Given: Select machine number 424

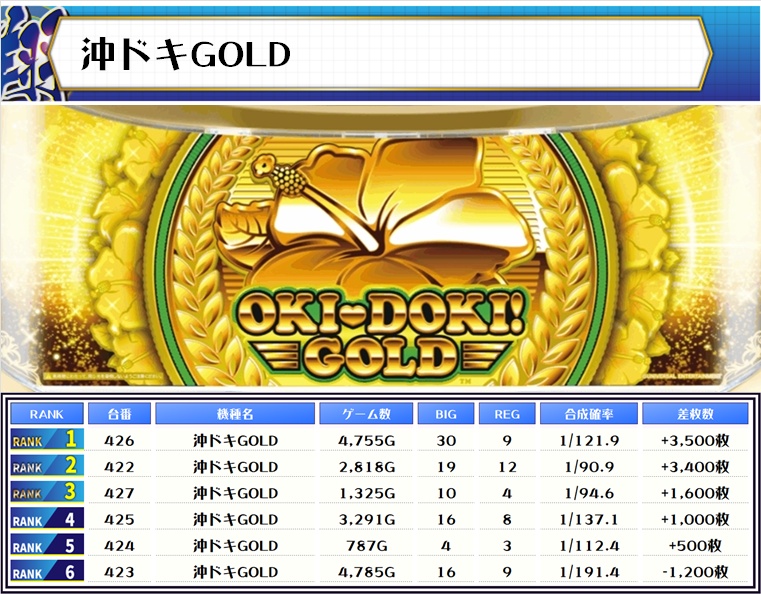Looking at the screenshot, I should (119, 545).
